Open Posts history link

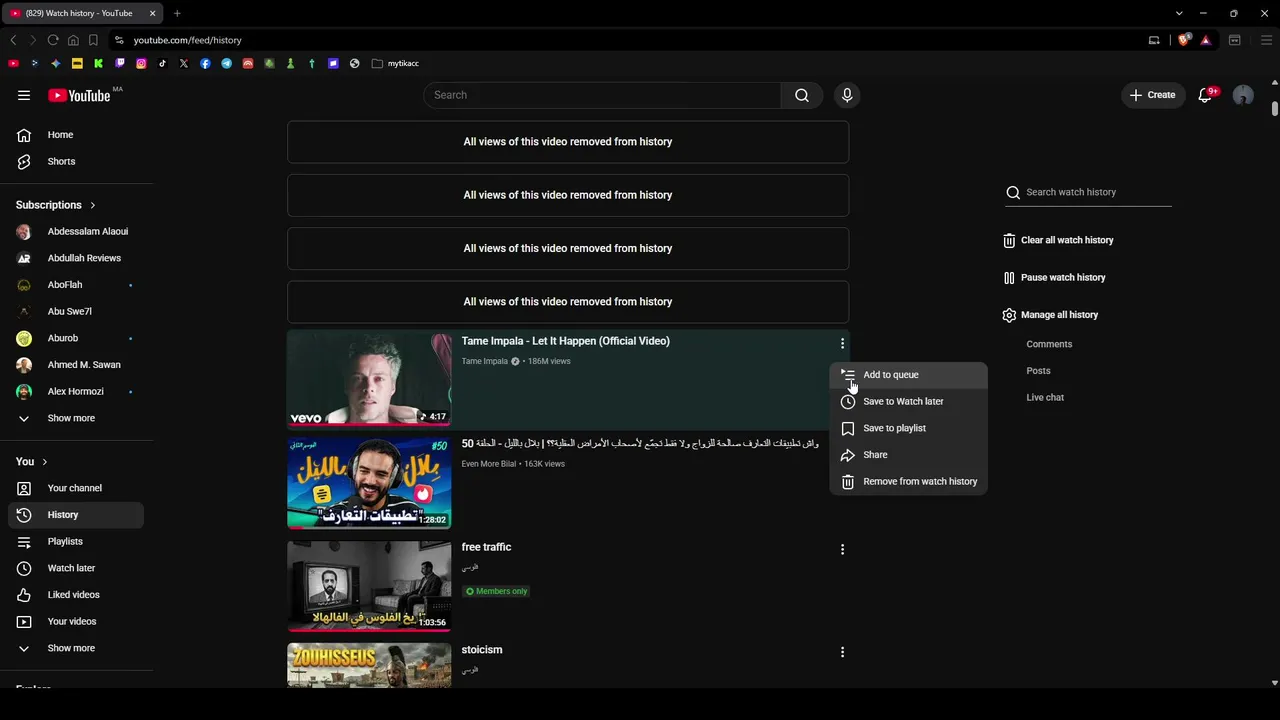pyautogui.click(x=1038, y=371)
